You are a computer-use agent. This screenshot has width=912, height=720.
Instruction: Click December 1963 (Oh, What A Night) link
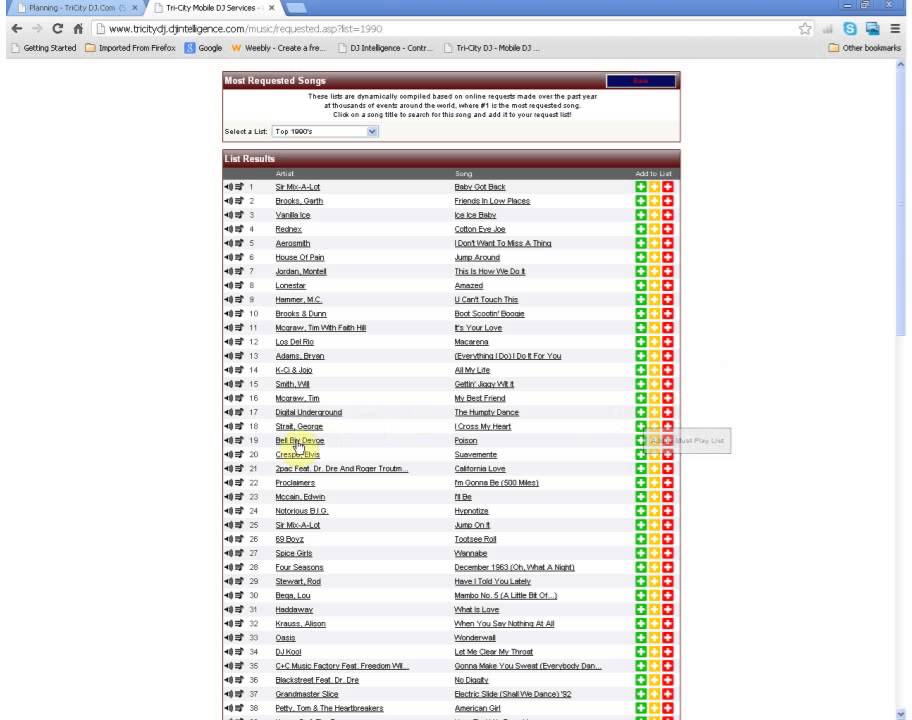[514, 567]
